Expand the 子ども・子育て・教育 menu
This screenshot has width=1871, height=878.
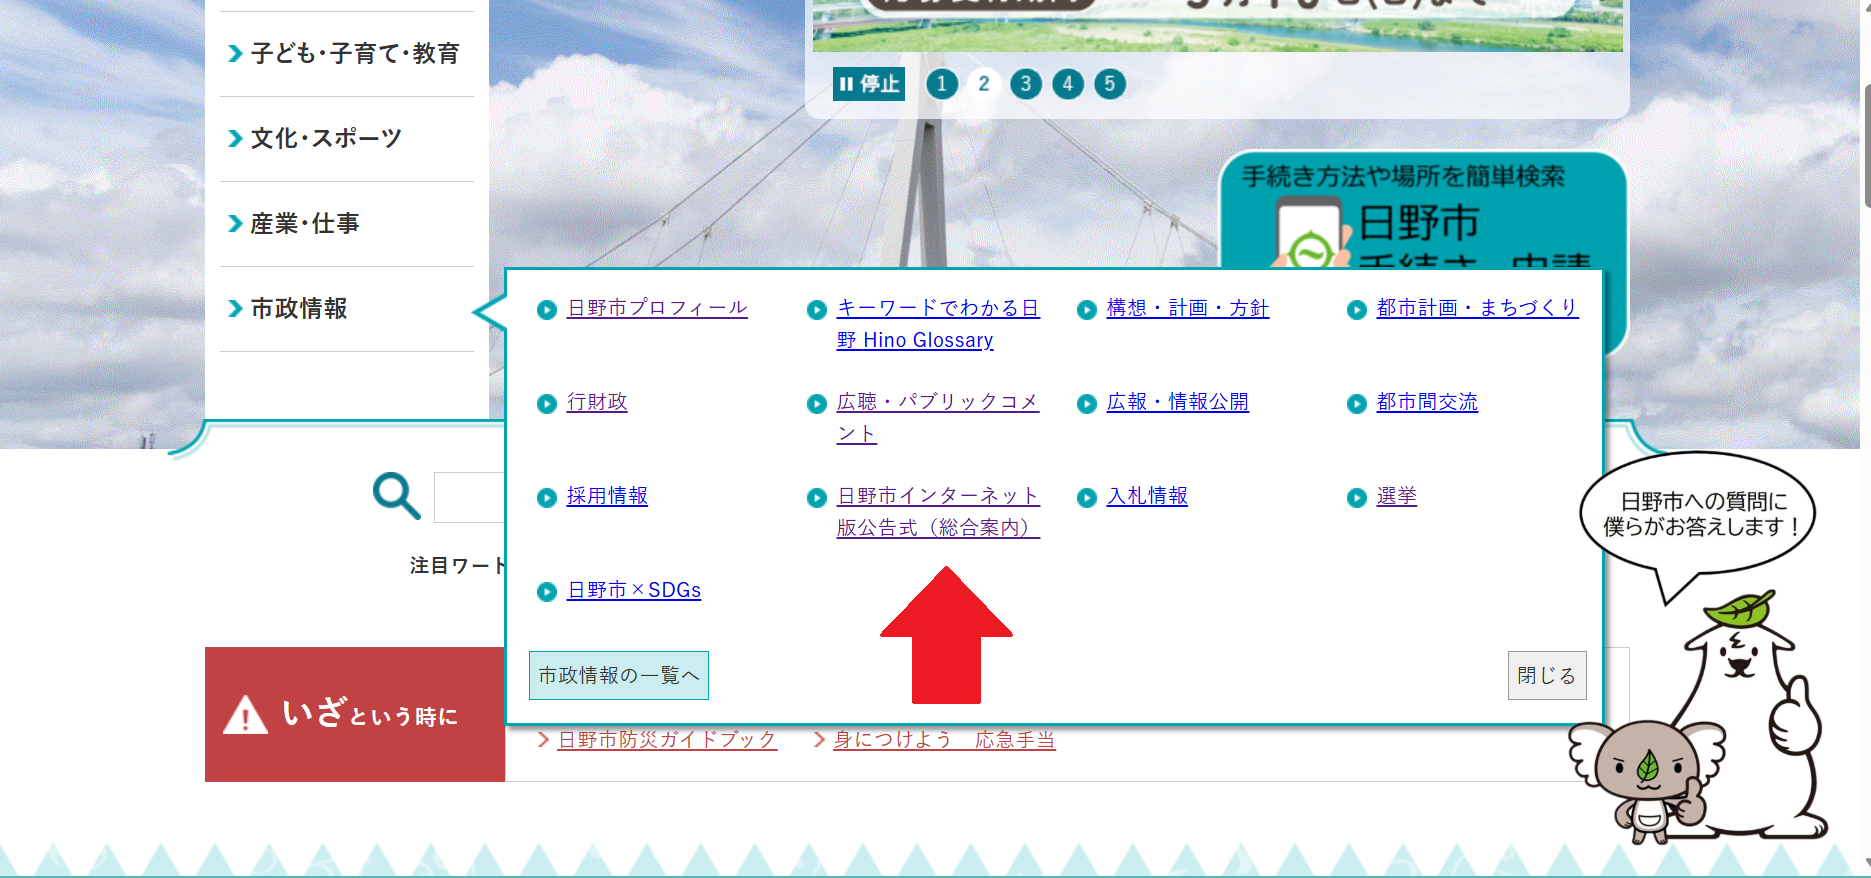(346, 54)
